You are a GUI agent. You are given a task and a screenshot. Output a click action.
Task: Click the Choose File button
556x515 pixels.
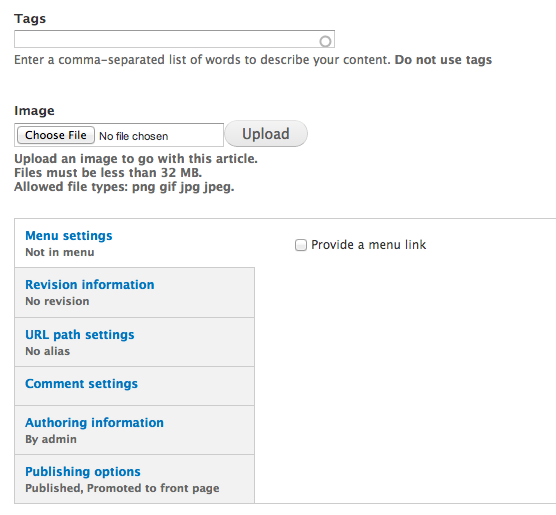tap(56, 135)
